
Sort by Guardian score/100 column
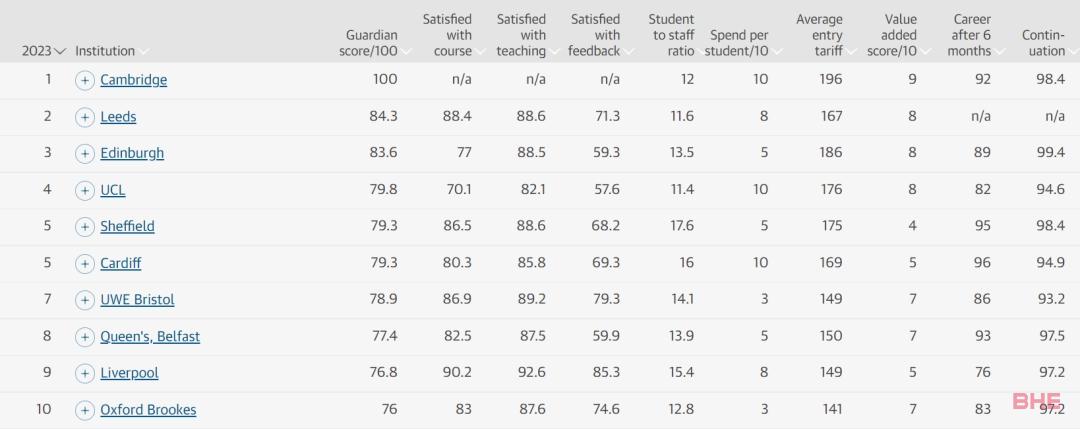[x=372, y=43]
